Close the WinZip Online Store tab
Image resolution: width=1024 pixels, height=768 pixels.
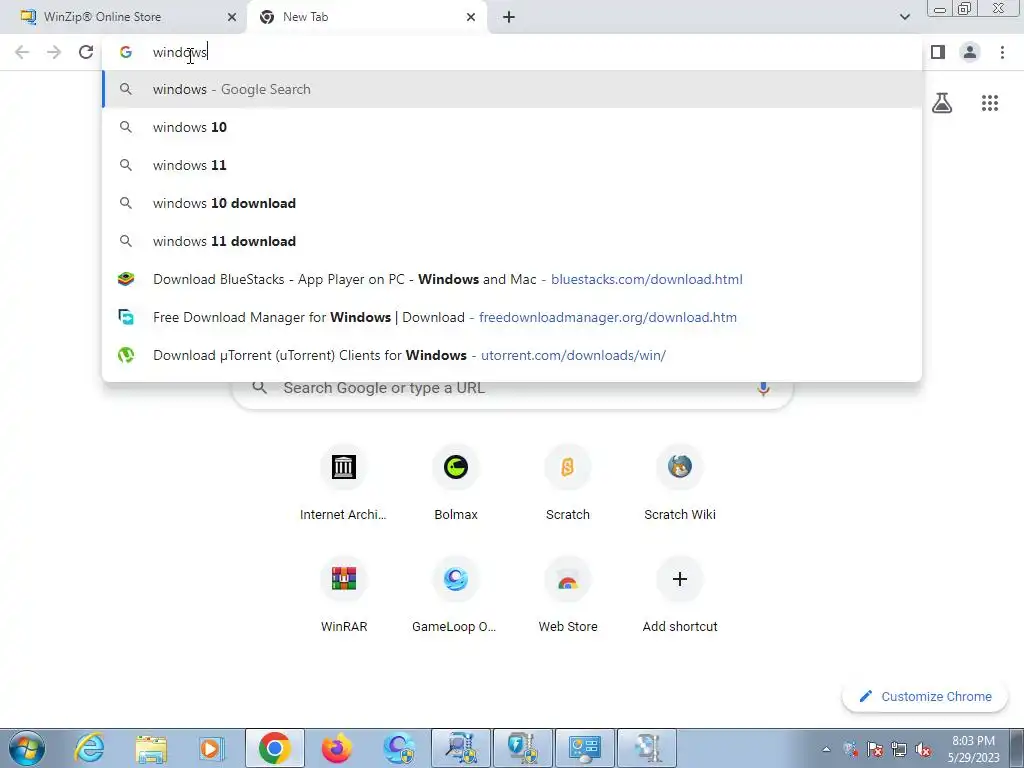(231, 18)
